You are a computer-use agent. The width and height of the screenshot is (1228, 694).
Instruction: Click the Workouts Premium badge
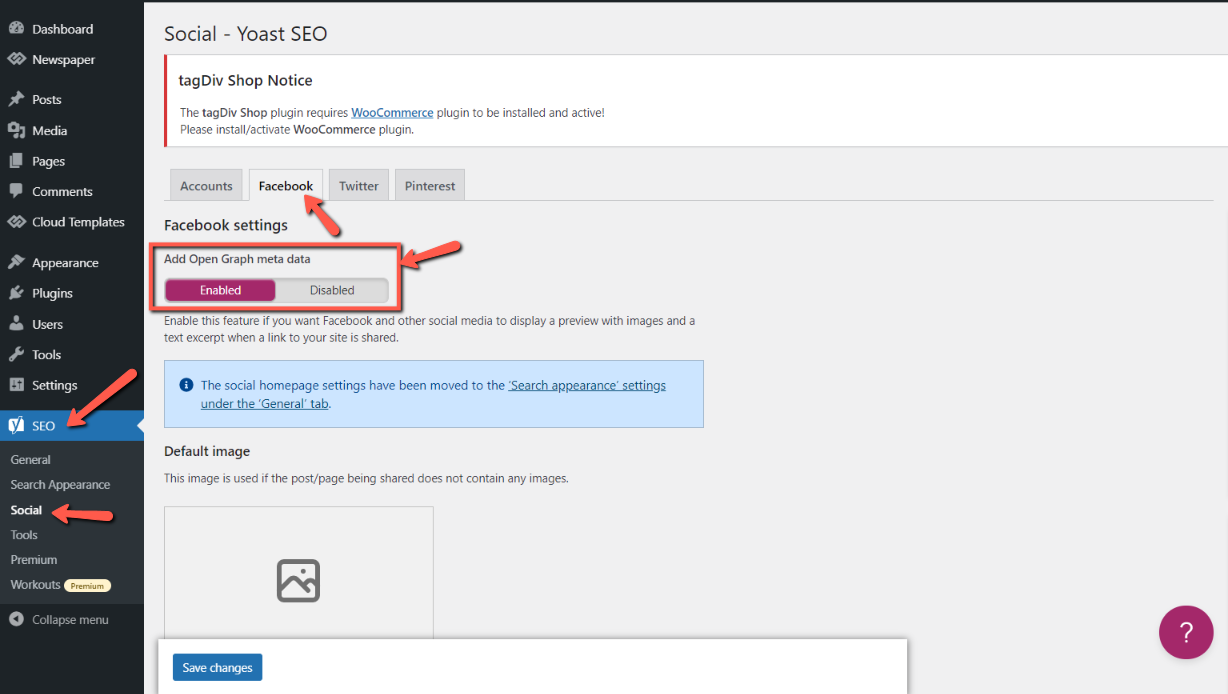click(87, 585)
